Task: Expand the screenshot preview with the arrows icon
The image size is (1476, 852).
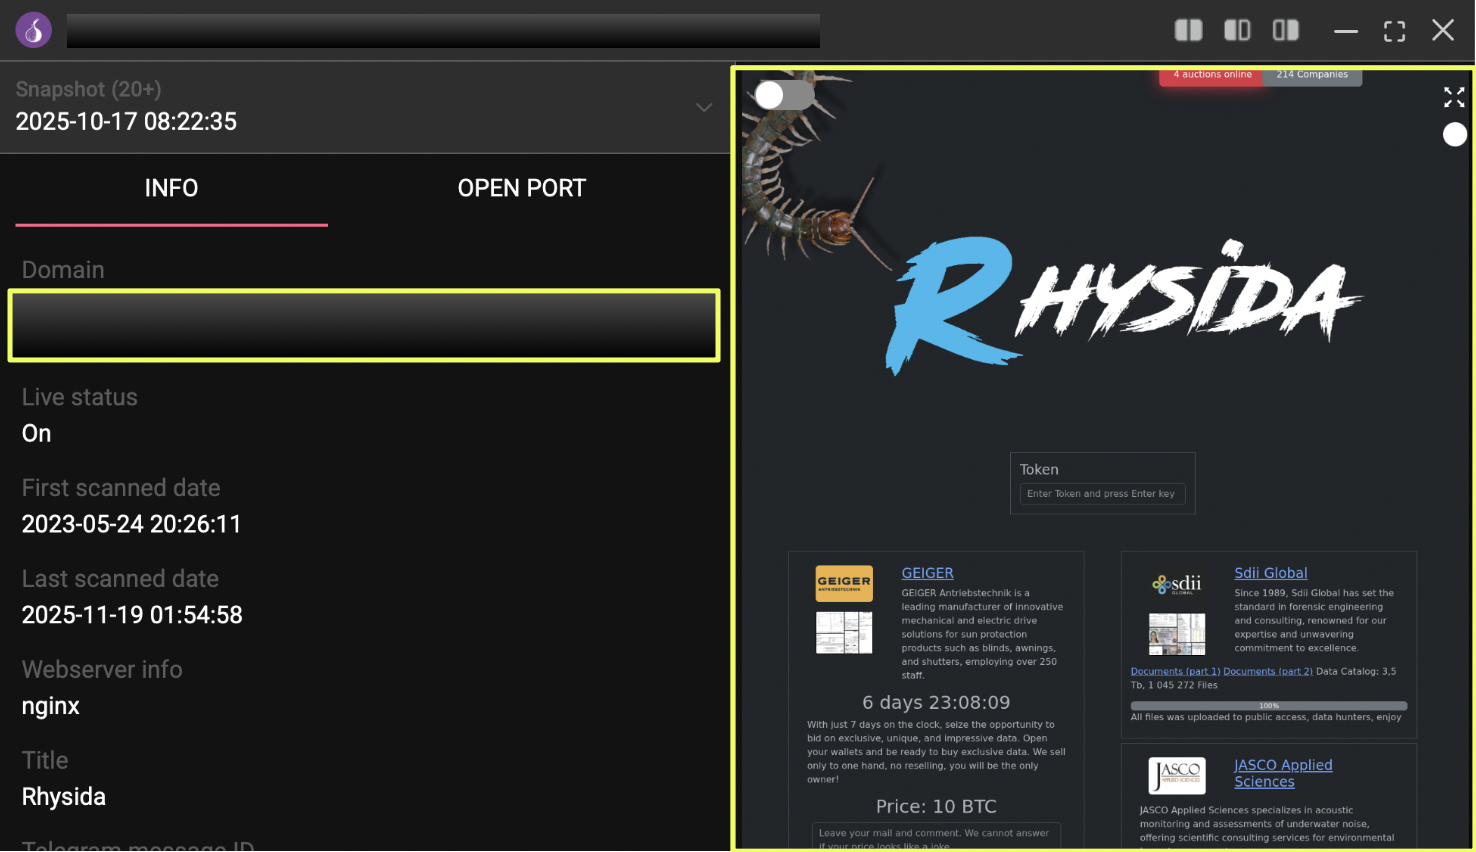Action: tap(1454, 97)
